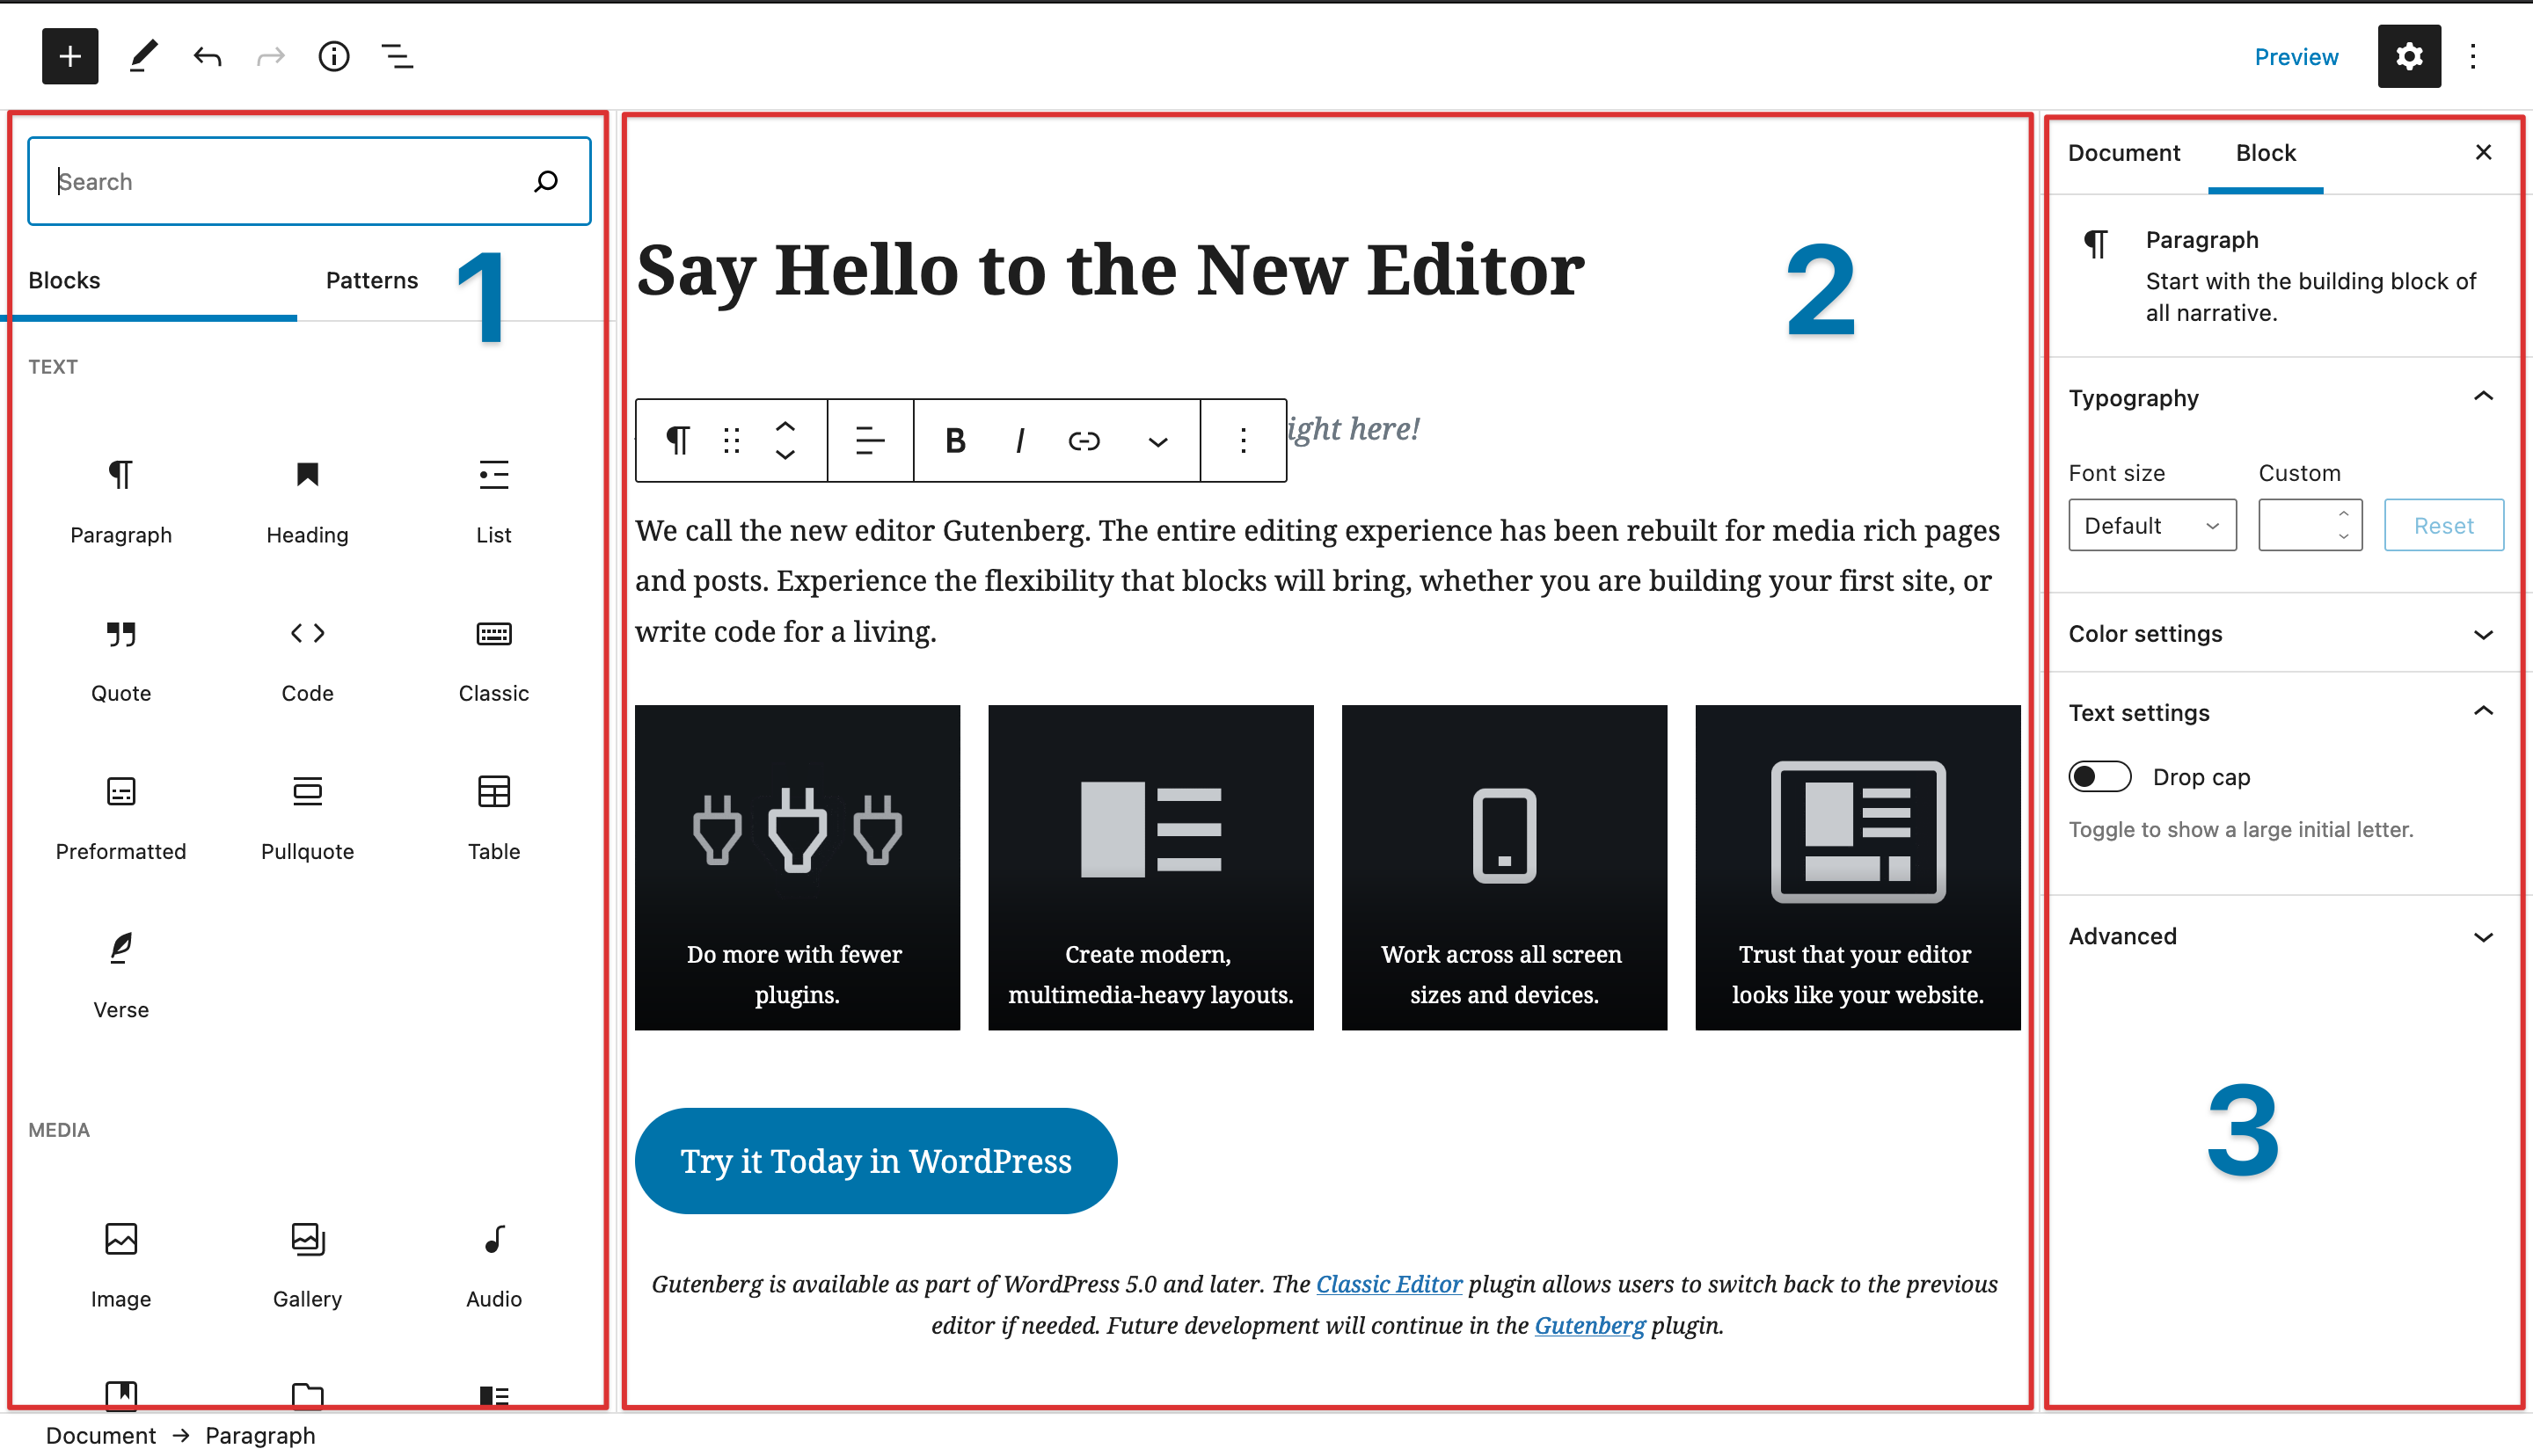Click the Try it Today in WordPress button
The width and height of the screenshot is (2533, 1456).
pyautogui.click(x=877, y=1161)
